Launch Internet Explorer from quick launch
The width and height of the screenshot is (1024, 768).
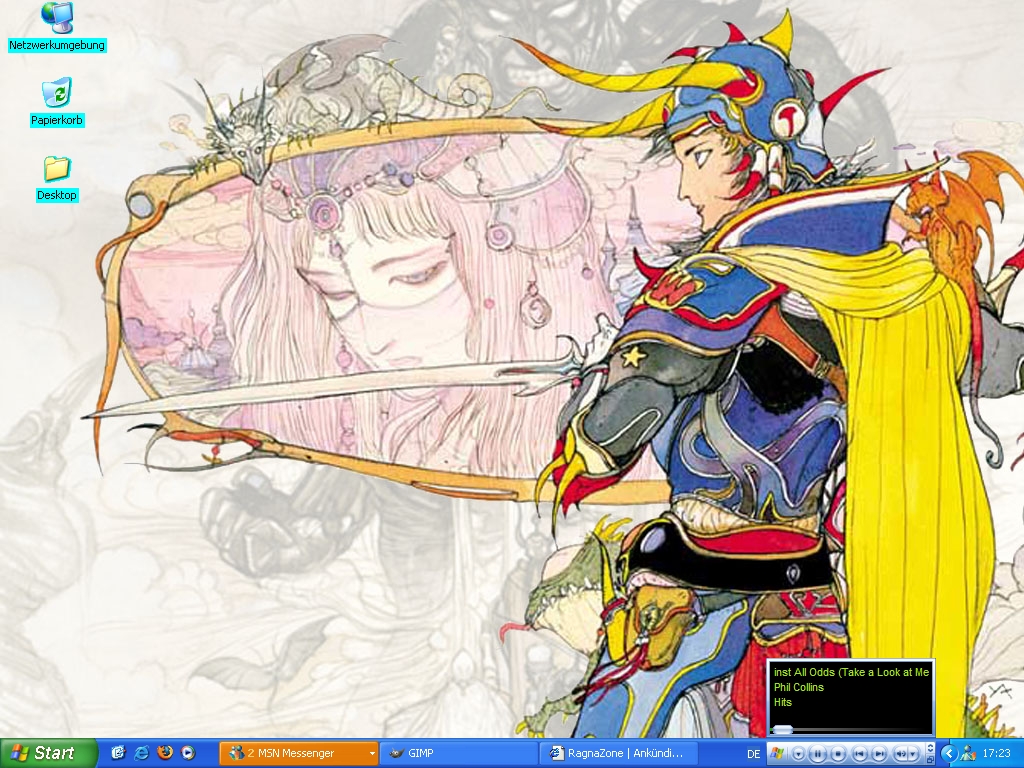(141, 753)
